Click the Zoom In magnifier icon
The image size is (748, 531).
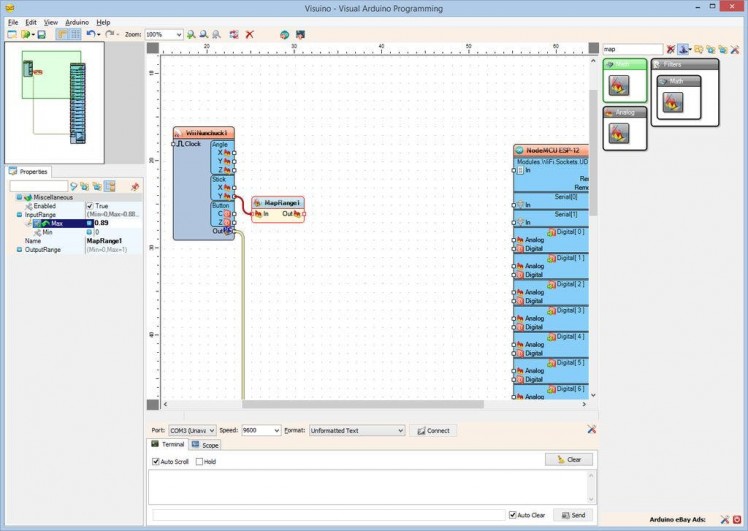(191, 34)
